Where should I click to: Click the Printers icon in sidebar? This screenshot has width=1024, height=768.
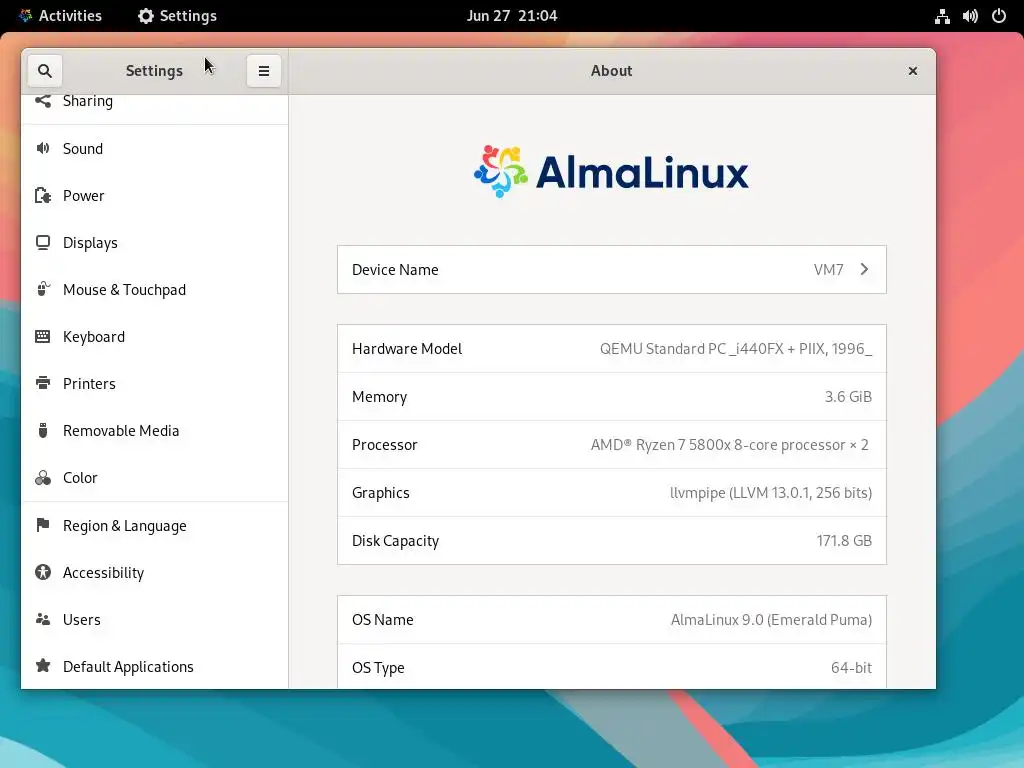43,383
